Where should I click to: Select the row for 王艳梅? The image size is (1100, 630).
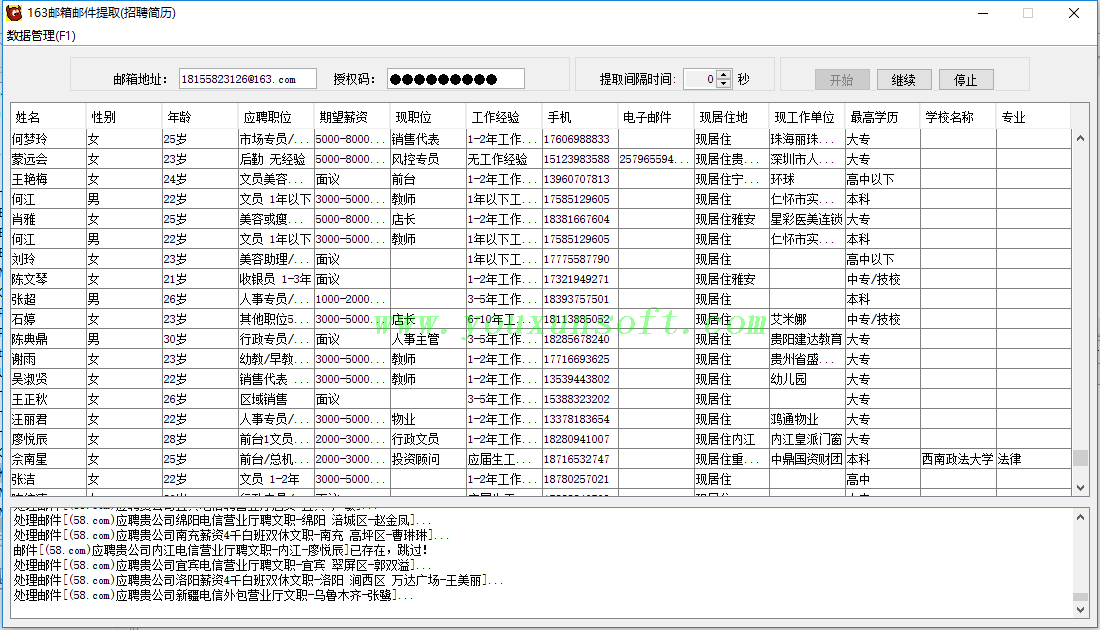[x=540, y=179]
